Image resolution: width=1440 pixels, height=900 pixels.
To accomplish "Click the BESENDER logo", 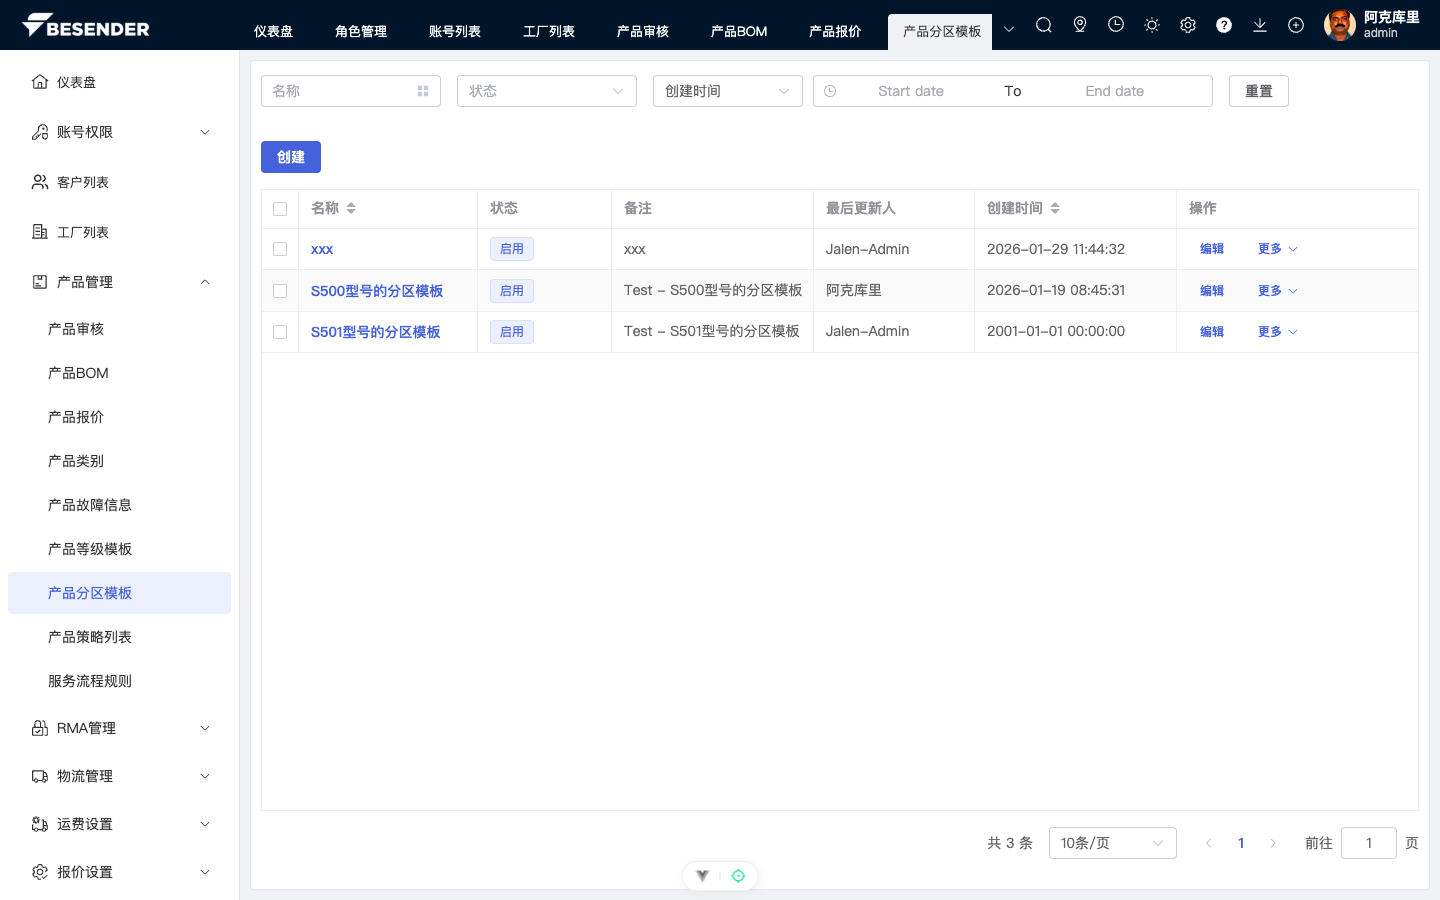I will click(x=86, y=26).
